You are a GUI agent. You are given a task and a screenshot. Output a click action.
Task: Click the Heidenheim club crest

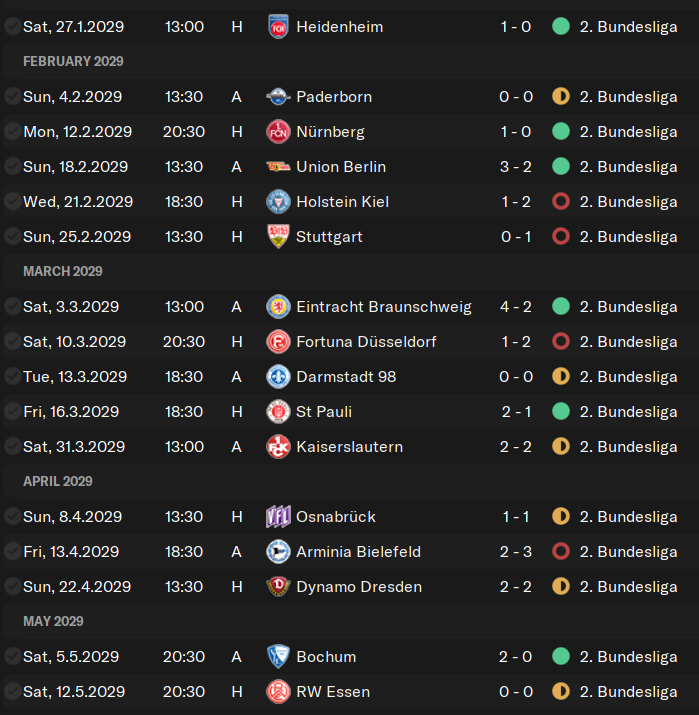pos(278,27)
